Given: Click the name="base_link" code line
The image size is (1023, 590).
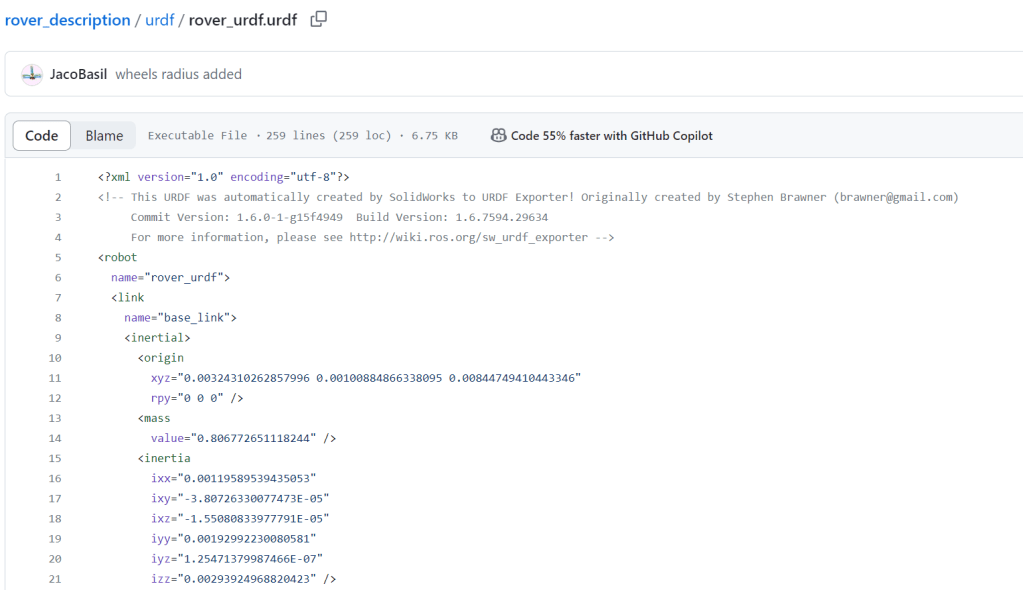Looking at the screenshot, I should 180,317.
